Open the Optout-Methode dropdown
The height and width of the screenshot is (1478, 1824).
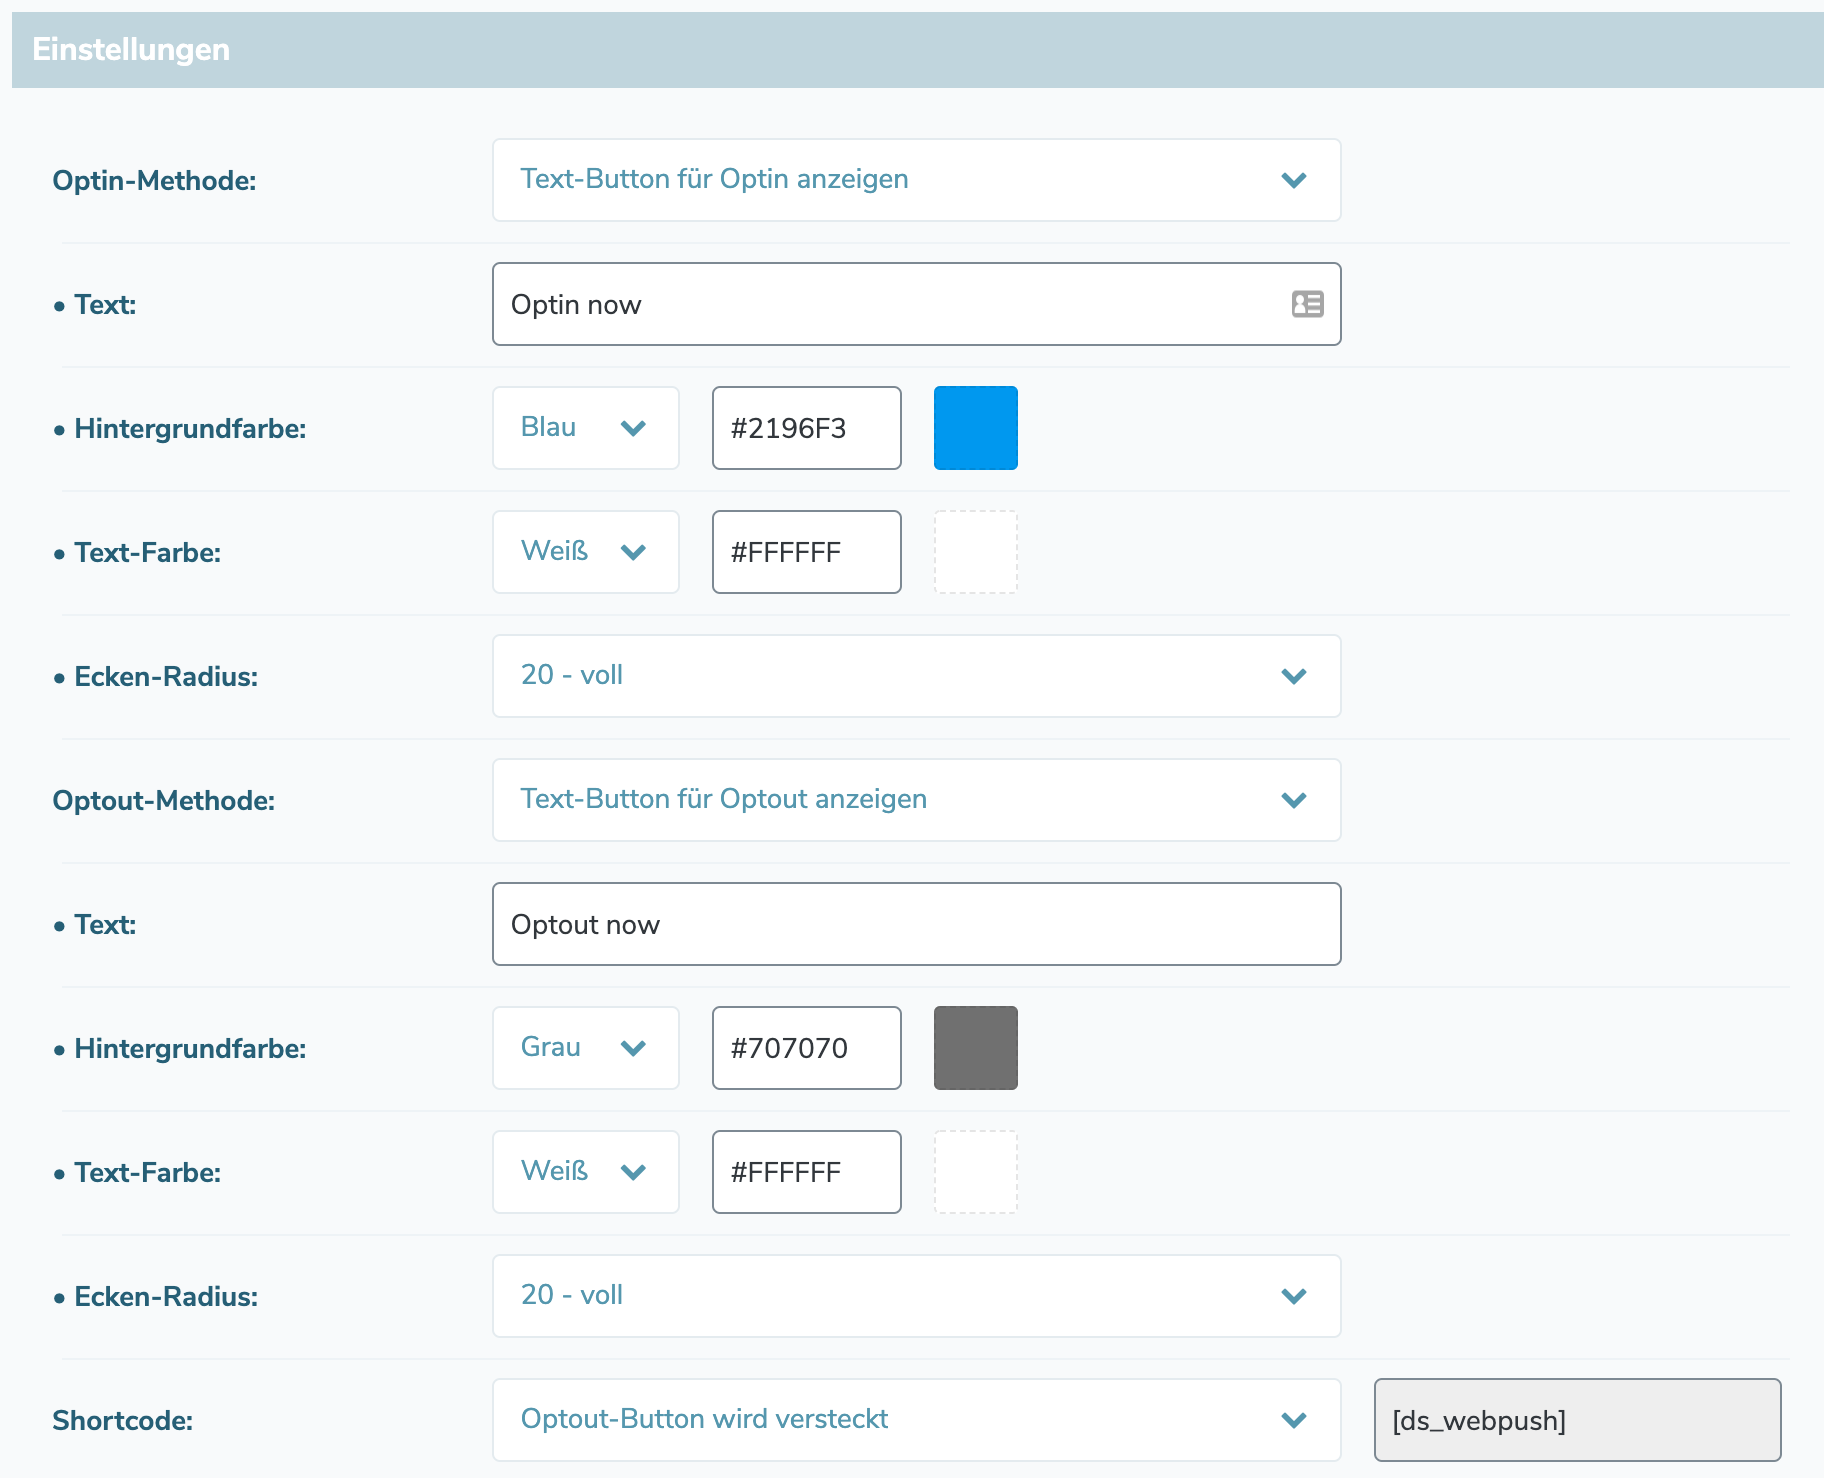(x=915, y=800)
